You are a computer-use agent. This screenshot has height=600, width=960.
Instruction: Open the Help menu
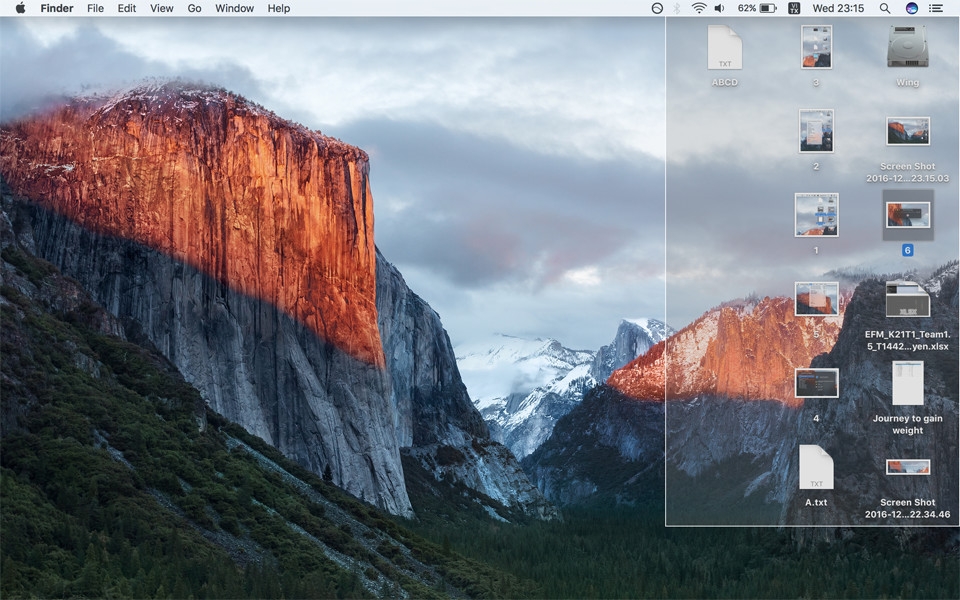click(x=279, y=8)
